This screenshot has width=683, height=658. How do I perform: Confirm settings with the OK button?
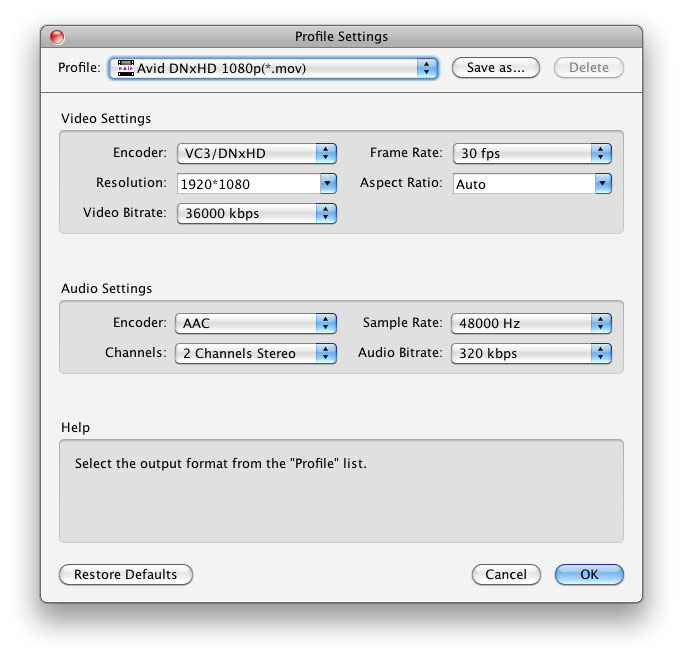[x=589, y=575]
